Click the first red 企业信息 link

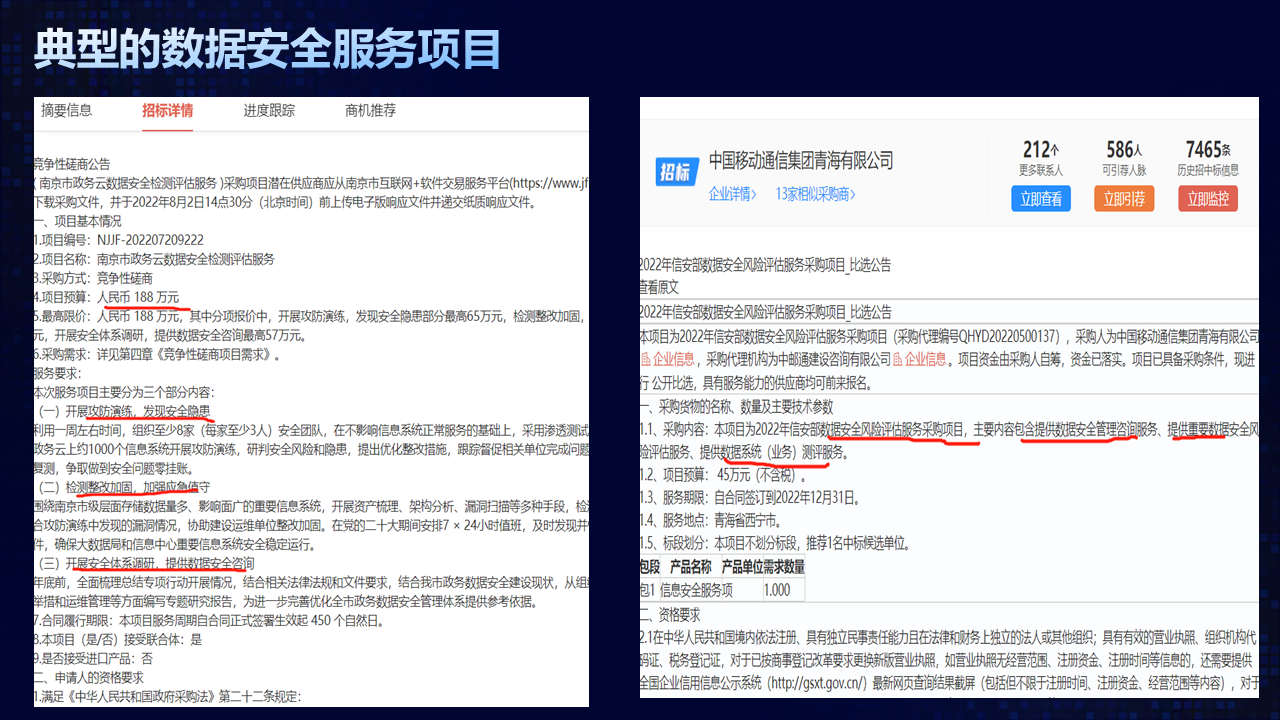coord(666,359)
